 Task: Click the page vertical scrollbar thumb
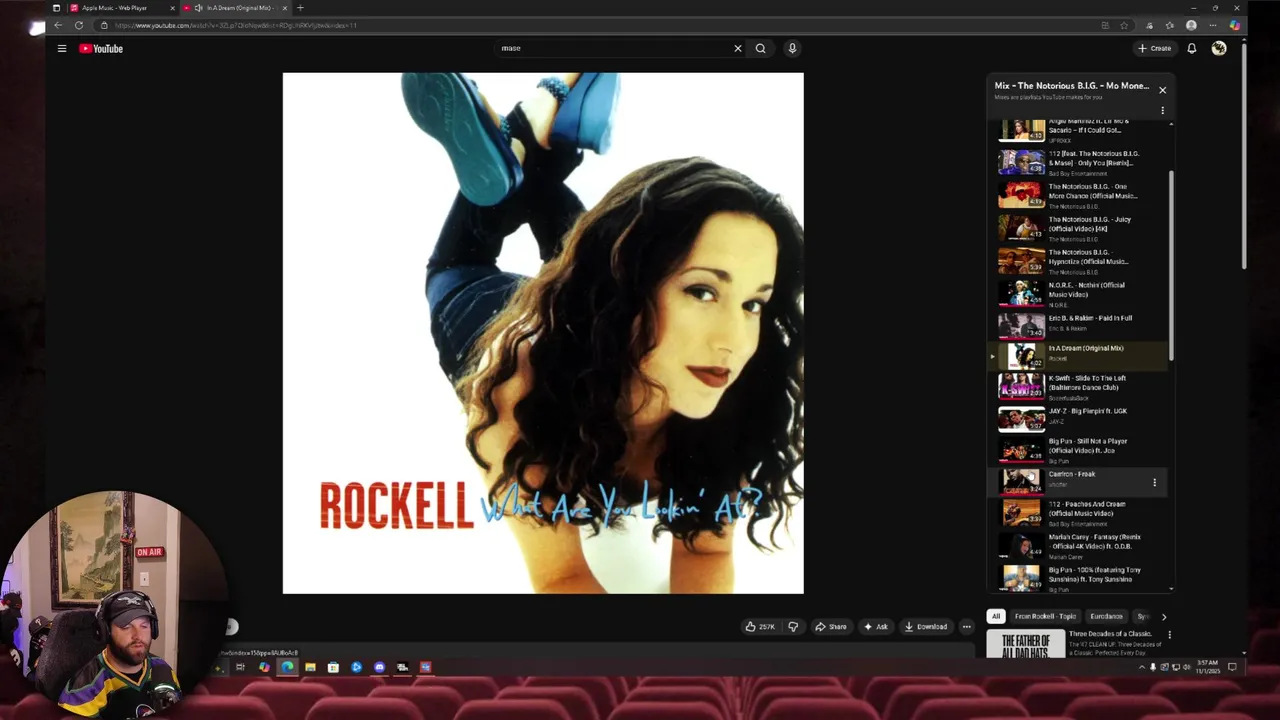click(x=1244, y=155)
